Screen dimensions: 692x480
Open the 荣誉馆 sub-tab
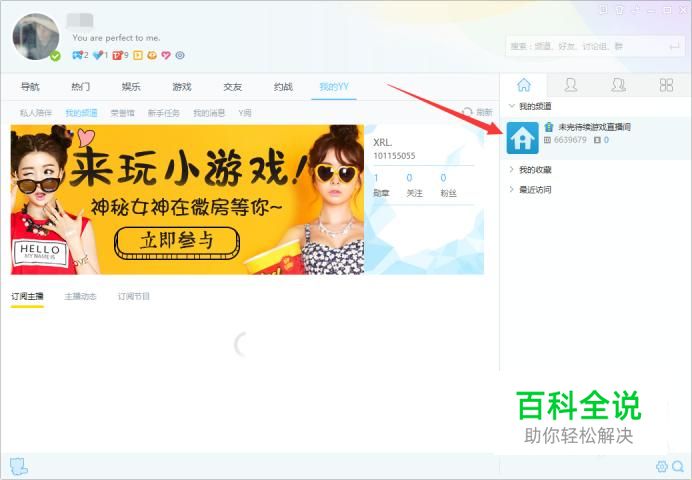pyautogui.click(x=122, y=113)
